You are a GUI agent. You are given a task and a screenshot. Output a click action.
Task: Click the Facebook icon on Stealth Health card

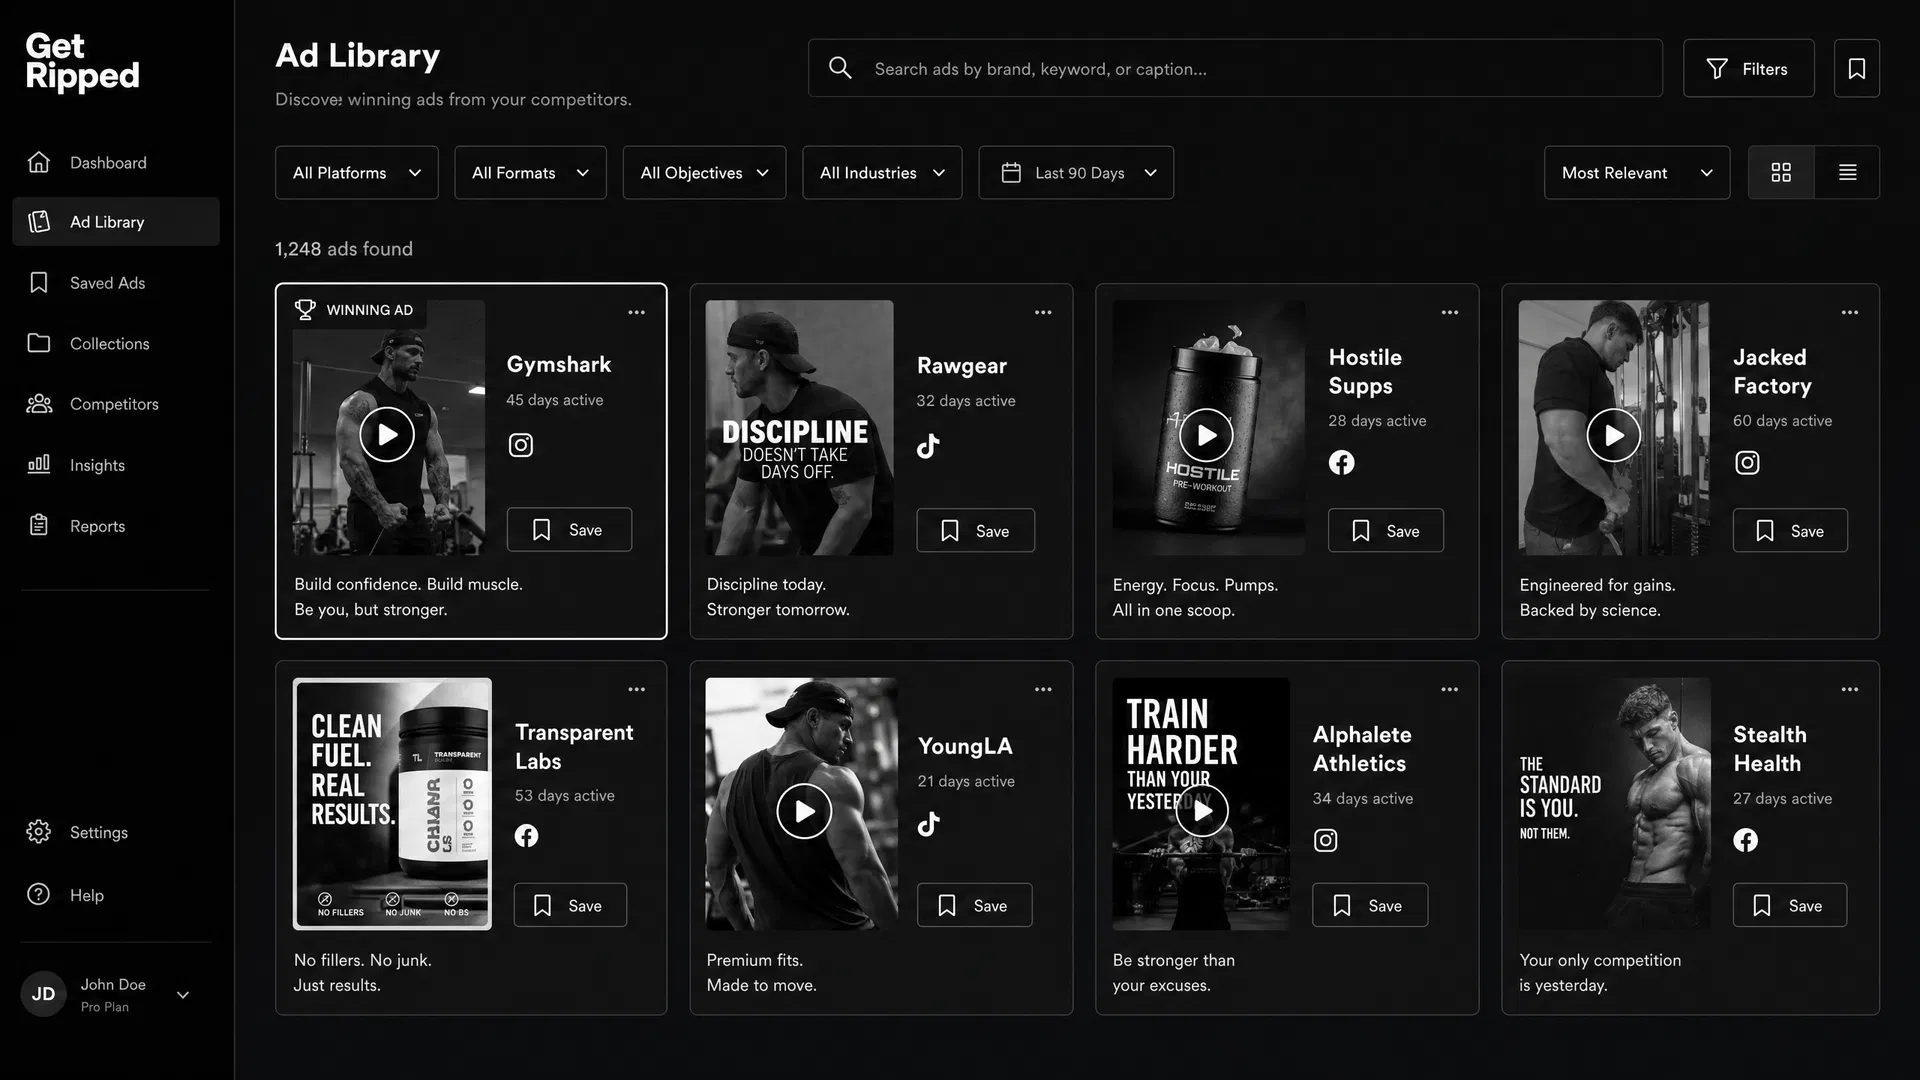(x=1745, y=840)
